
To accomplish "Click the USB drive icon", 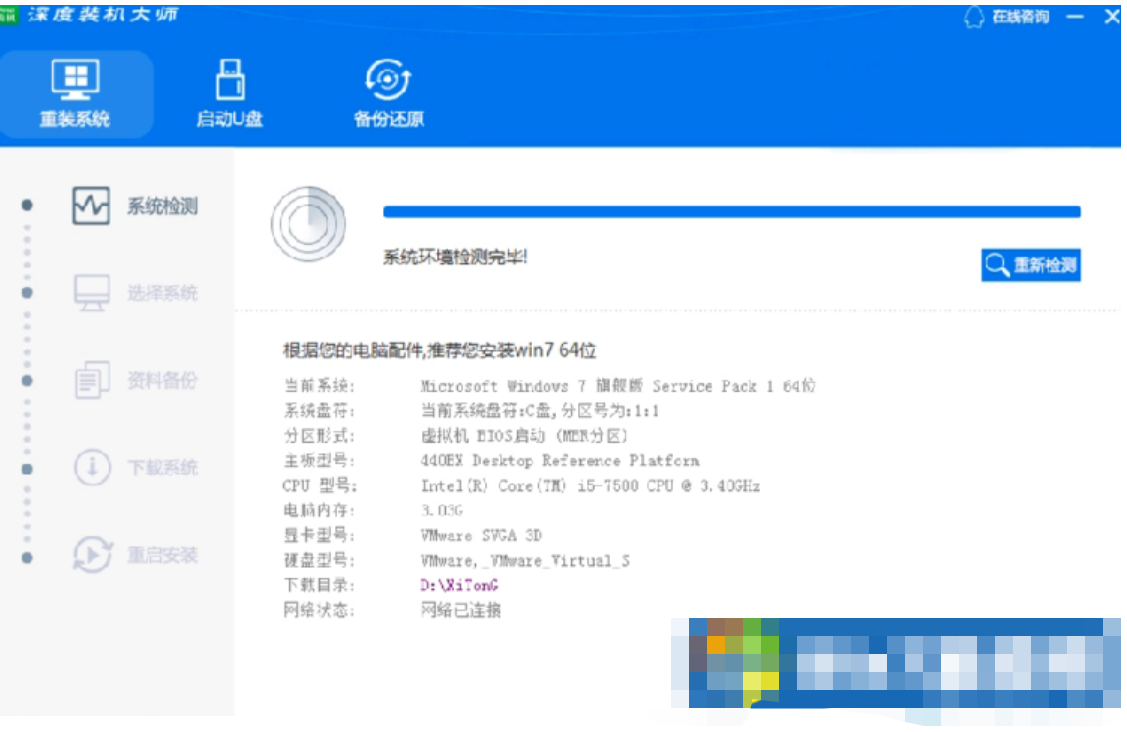I will tap(230, 79).
